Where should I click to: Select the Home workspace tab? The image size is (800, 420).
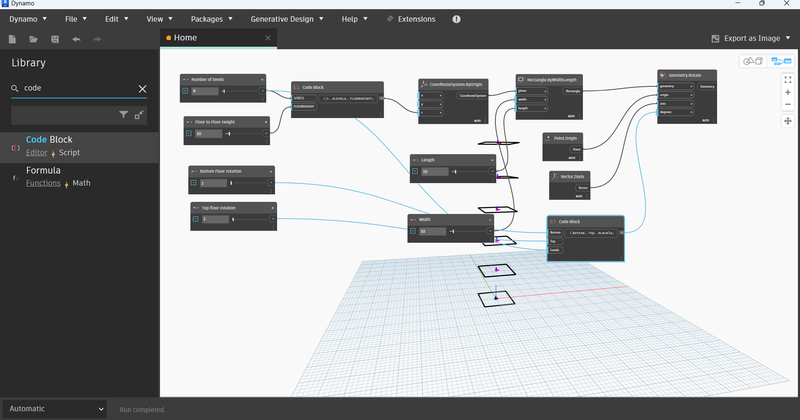pos(218,38)
